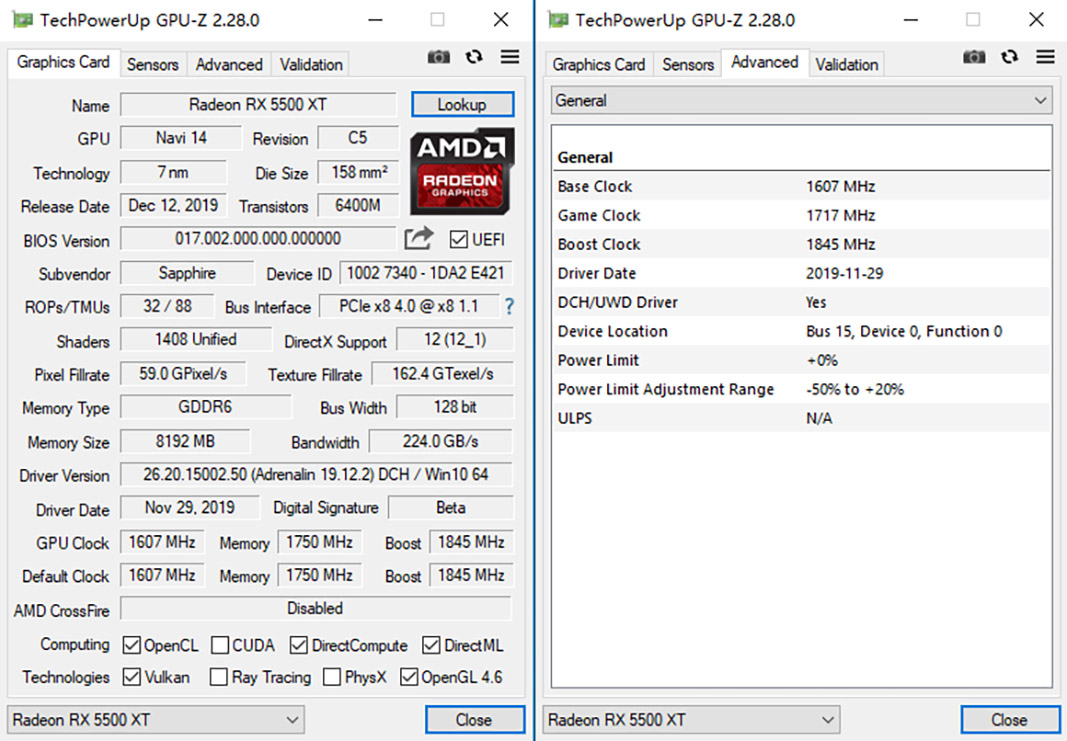Open the hamburger menu in right window
This screenshot has width=1067, height=741.
[1045, 57]
